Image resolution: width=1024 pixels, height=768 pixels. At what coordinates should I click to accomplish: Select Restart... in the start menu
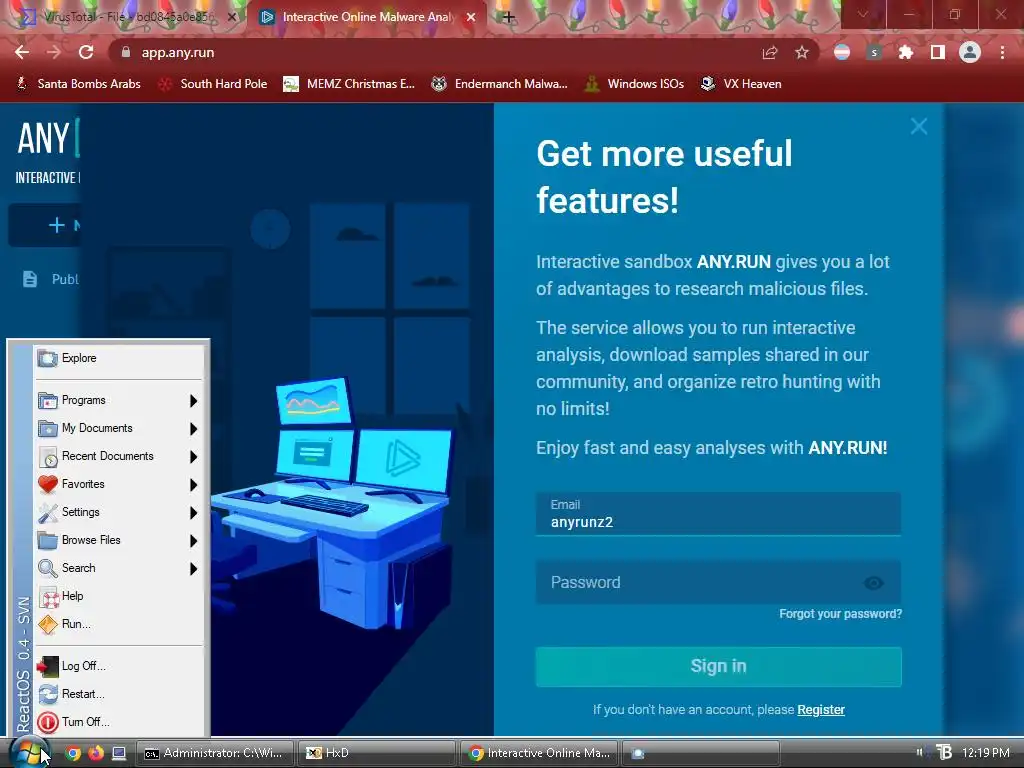coord(118,694)
